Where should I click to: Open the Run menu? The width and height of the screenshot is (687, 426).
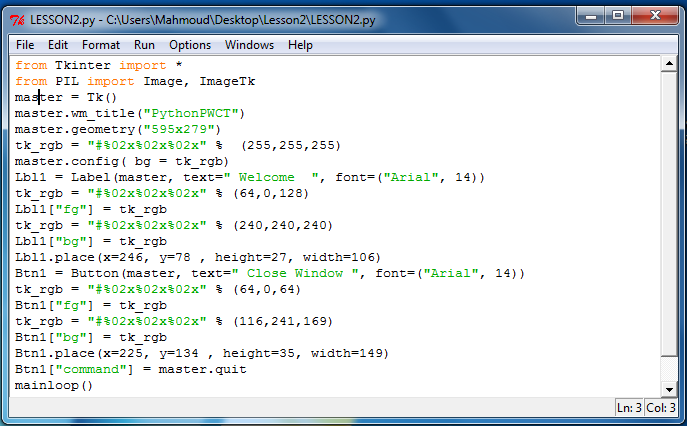(144, 45)
